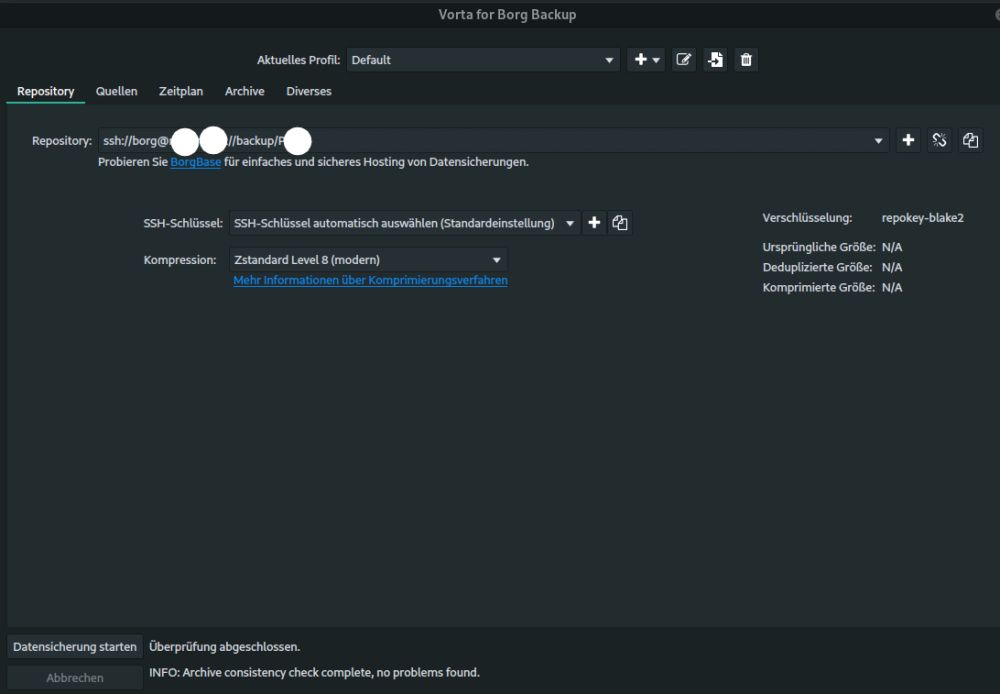The width and height of the screenshot is (1000, 694).
Task: Add a new profile with plus button
Action: tap(646, 60)
